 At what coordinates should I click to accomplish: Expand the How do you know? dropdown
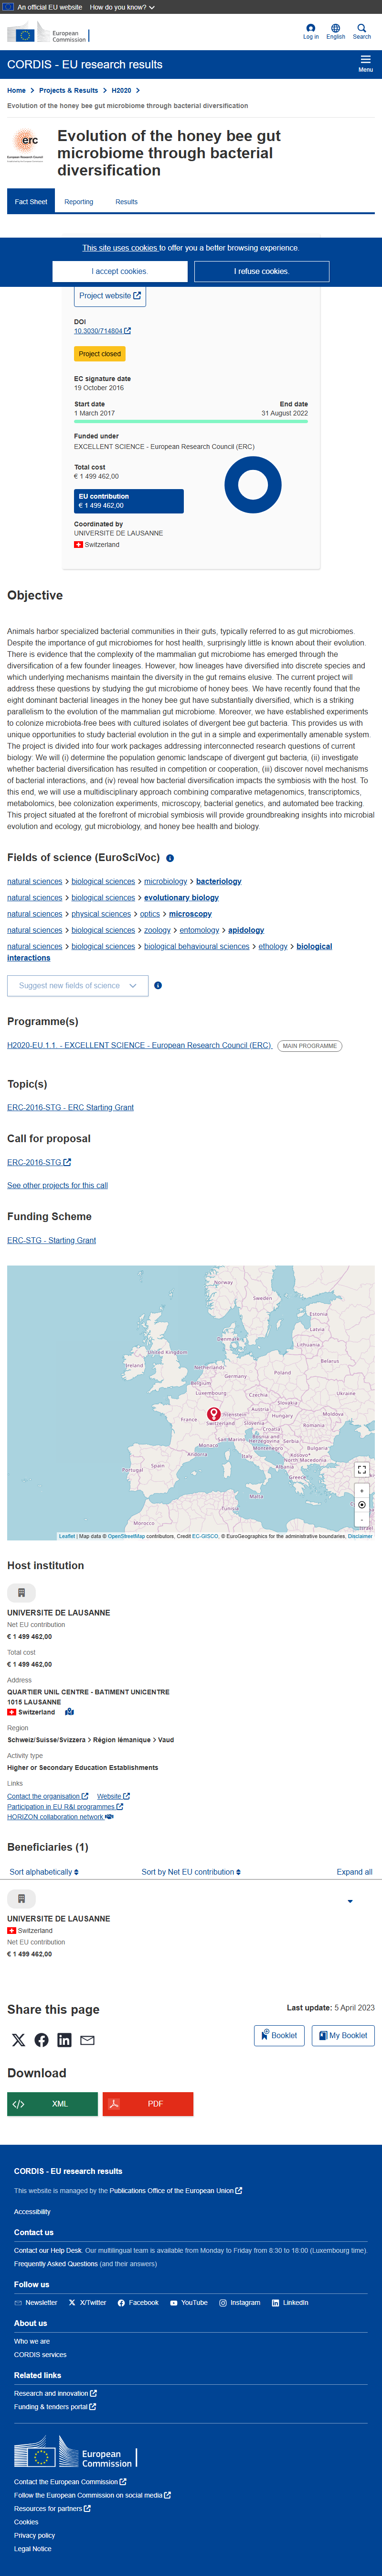(x=122, y=7)
